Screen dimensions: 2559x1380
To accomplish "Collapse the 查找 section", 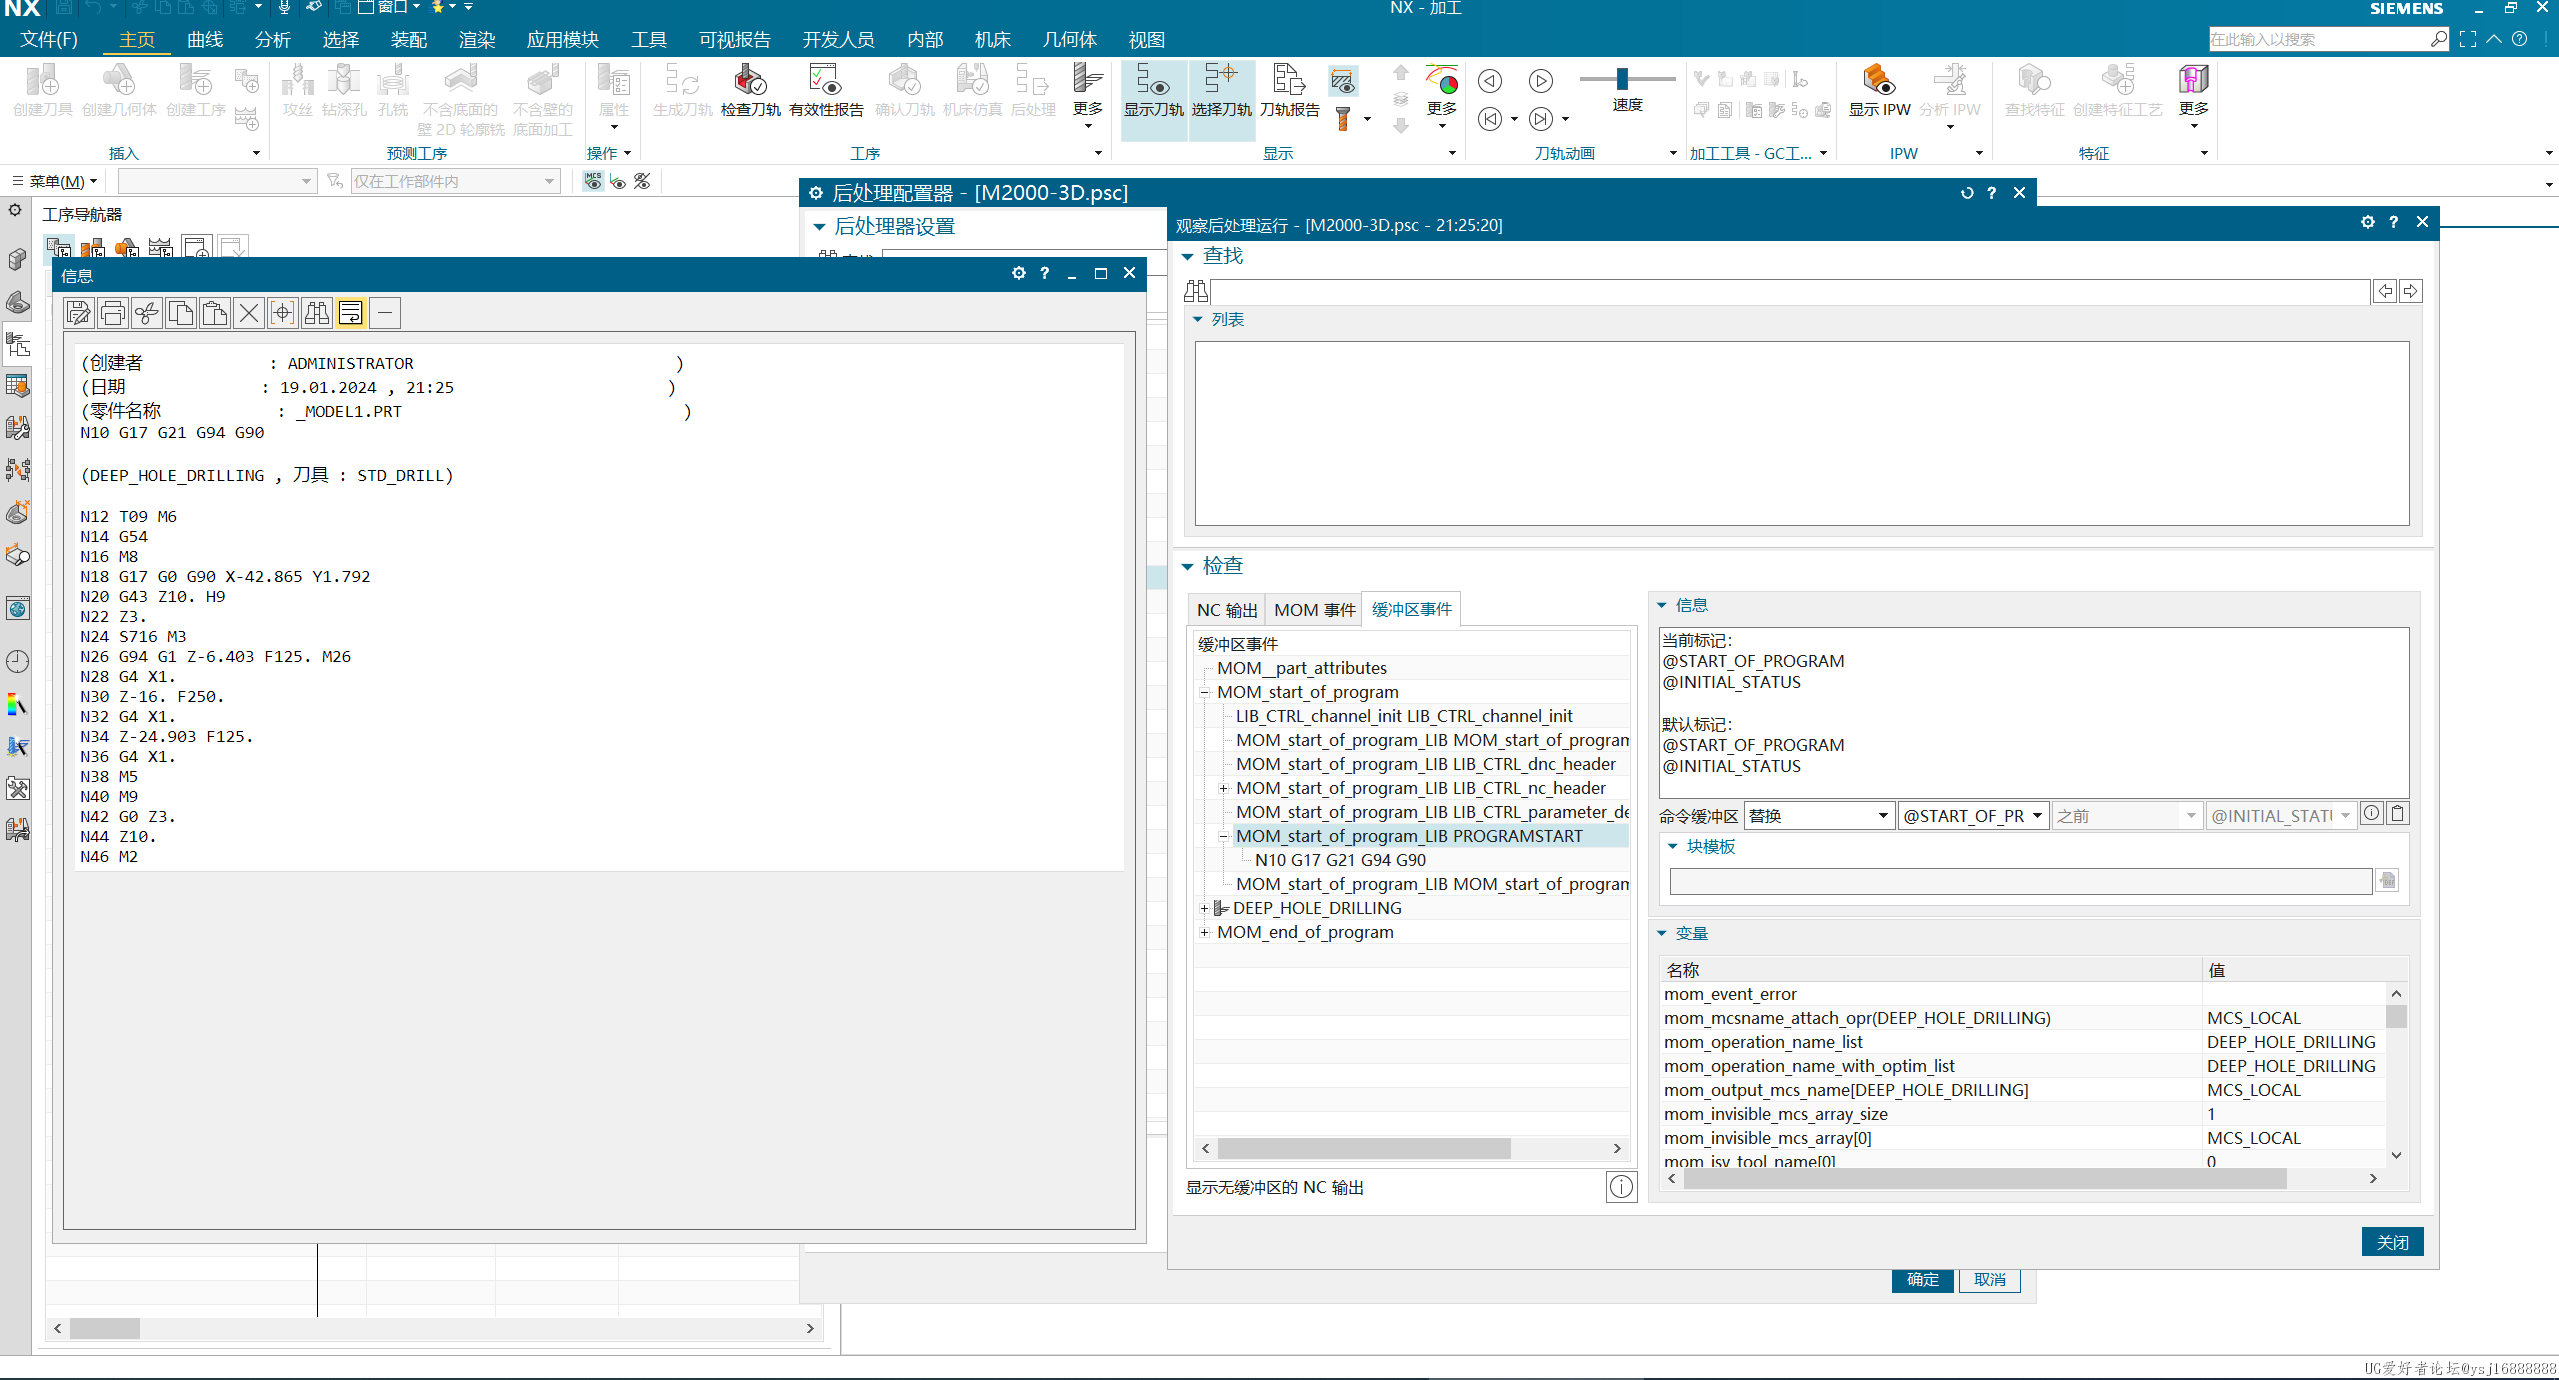I will (x=1187, y=256).
